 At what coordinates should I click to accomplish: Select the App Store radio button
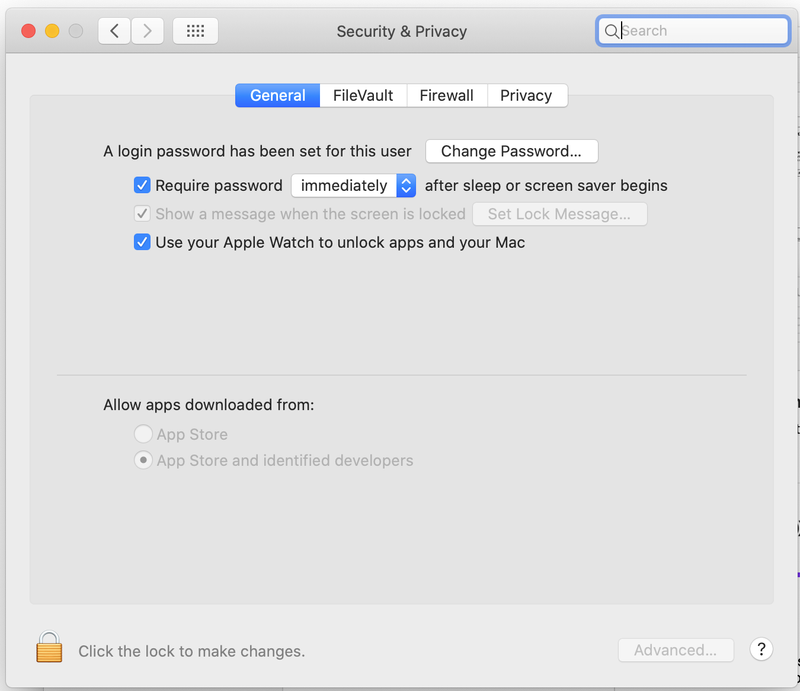(x=143, y=434)
